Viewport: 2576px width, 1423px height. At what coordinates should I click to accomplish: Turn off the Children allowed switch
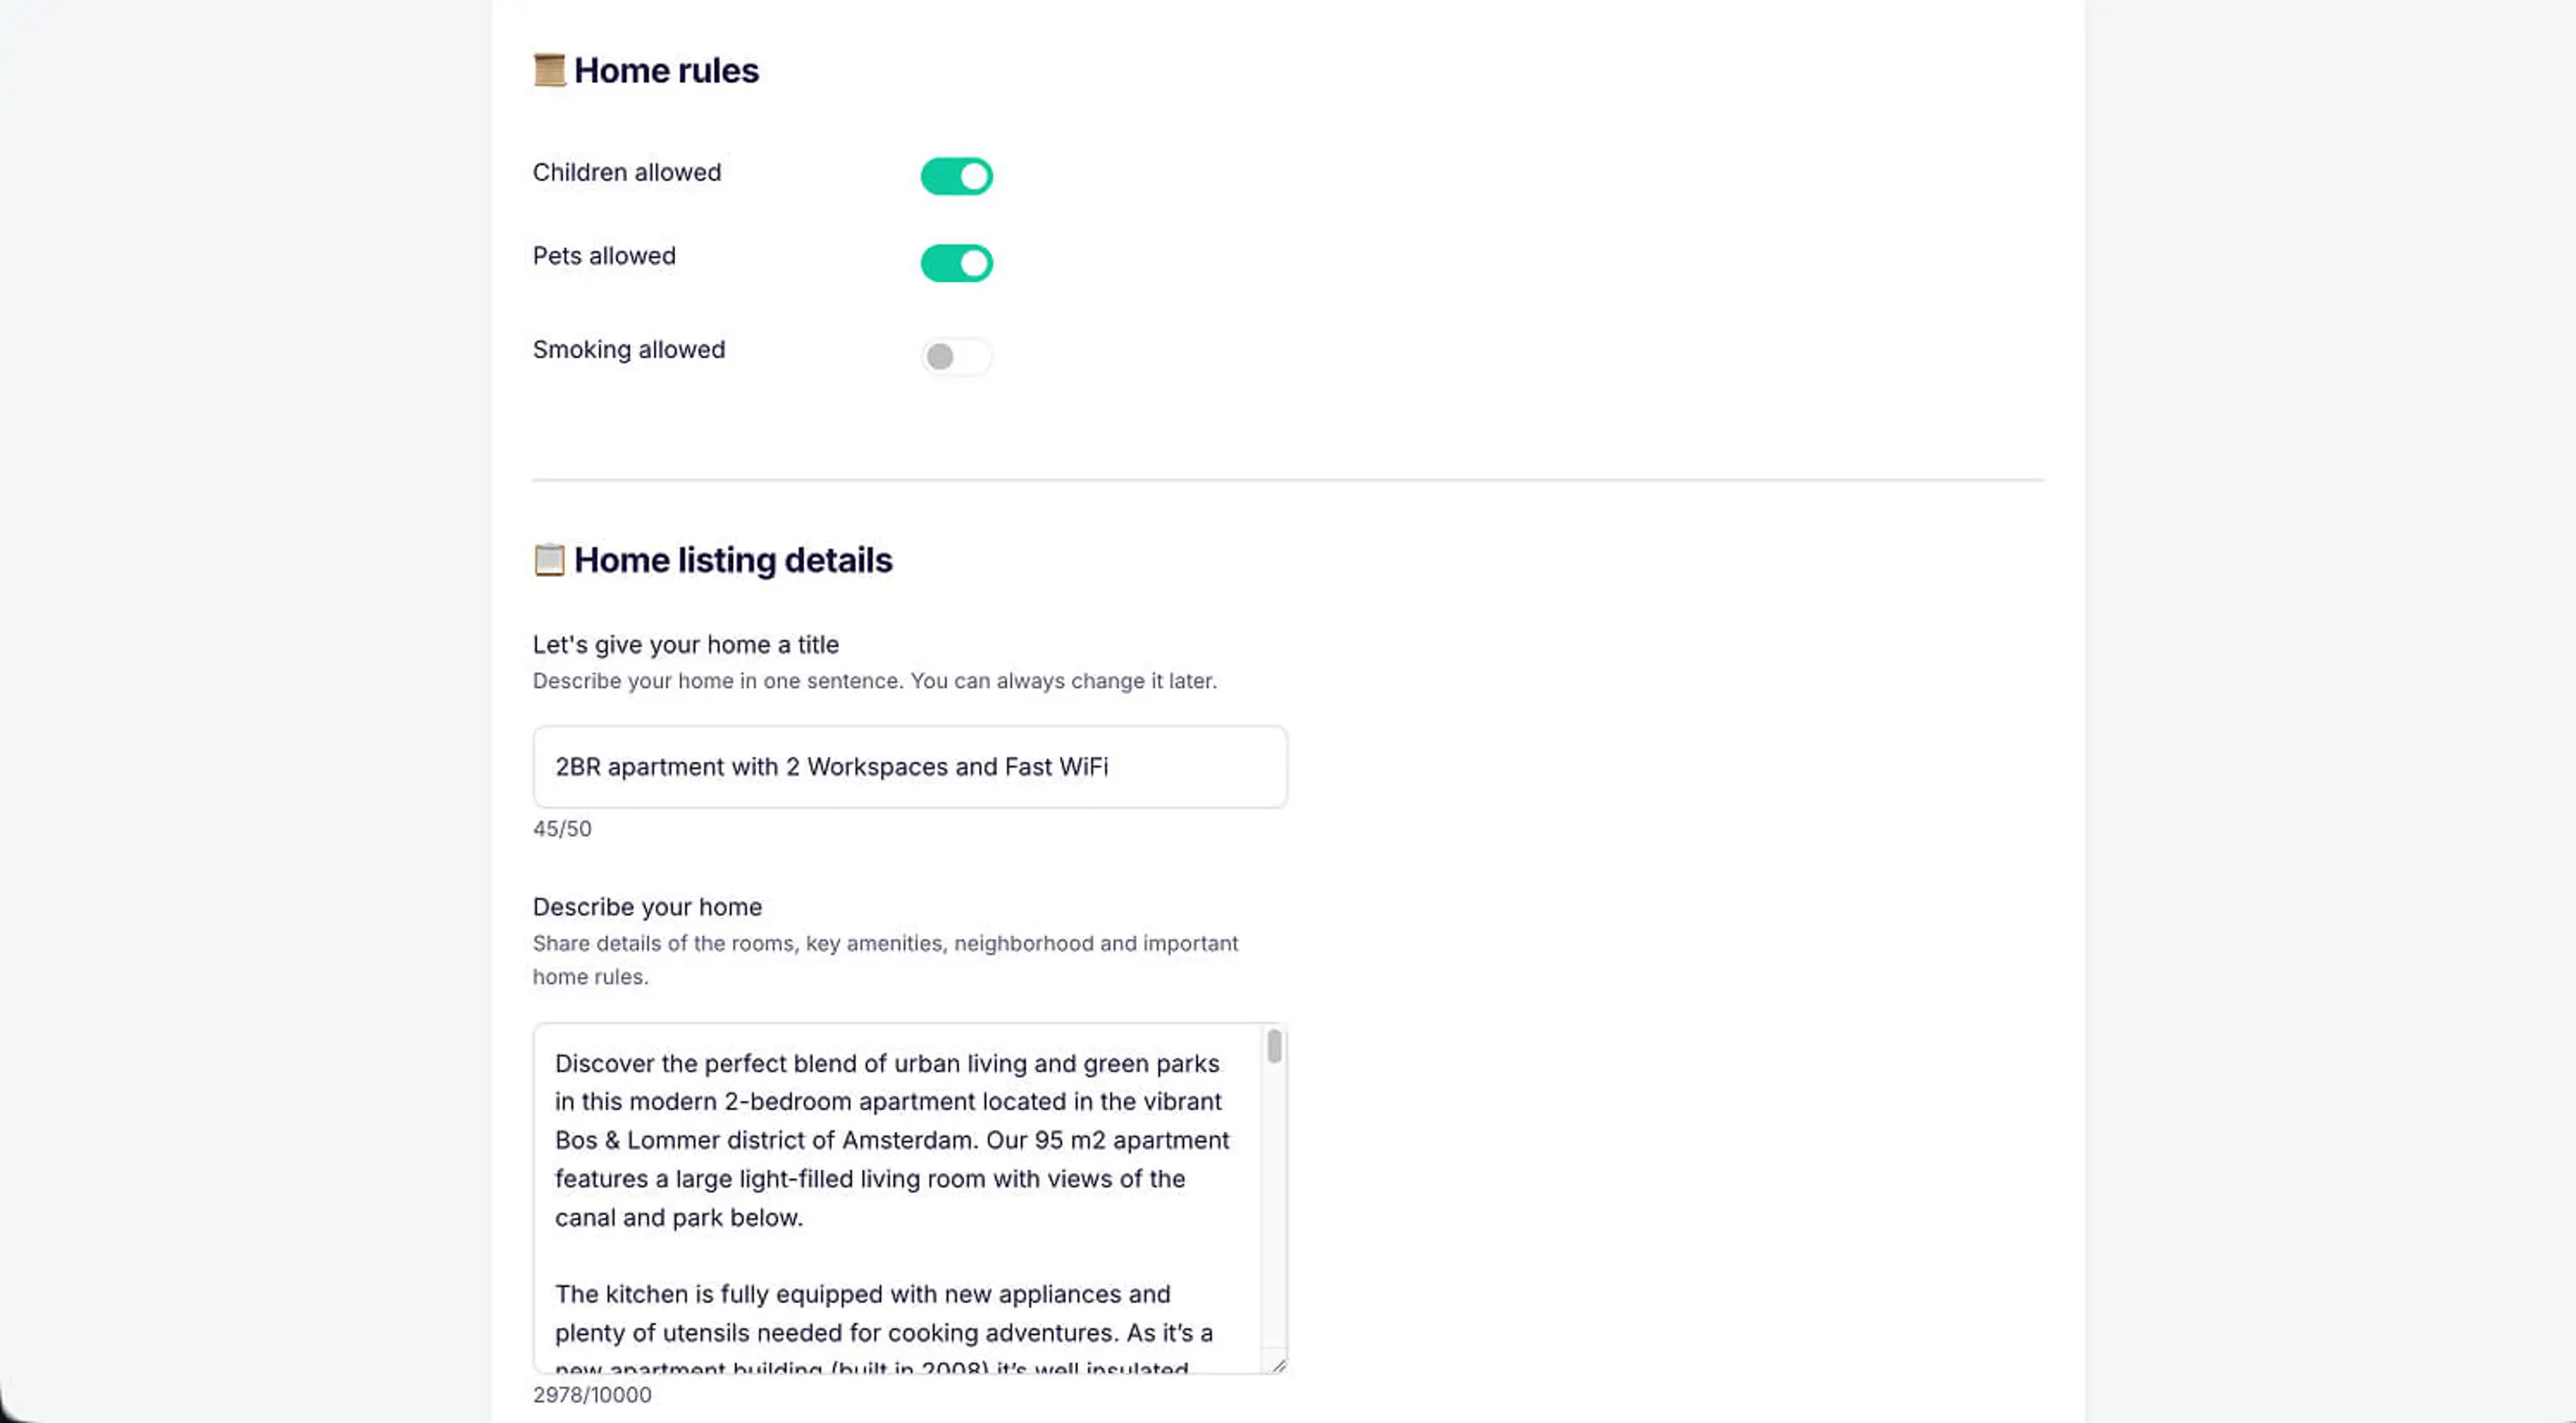click(x=956, y=177)
